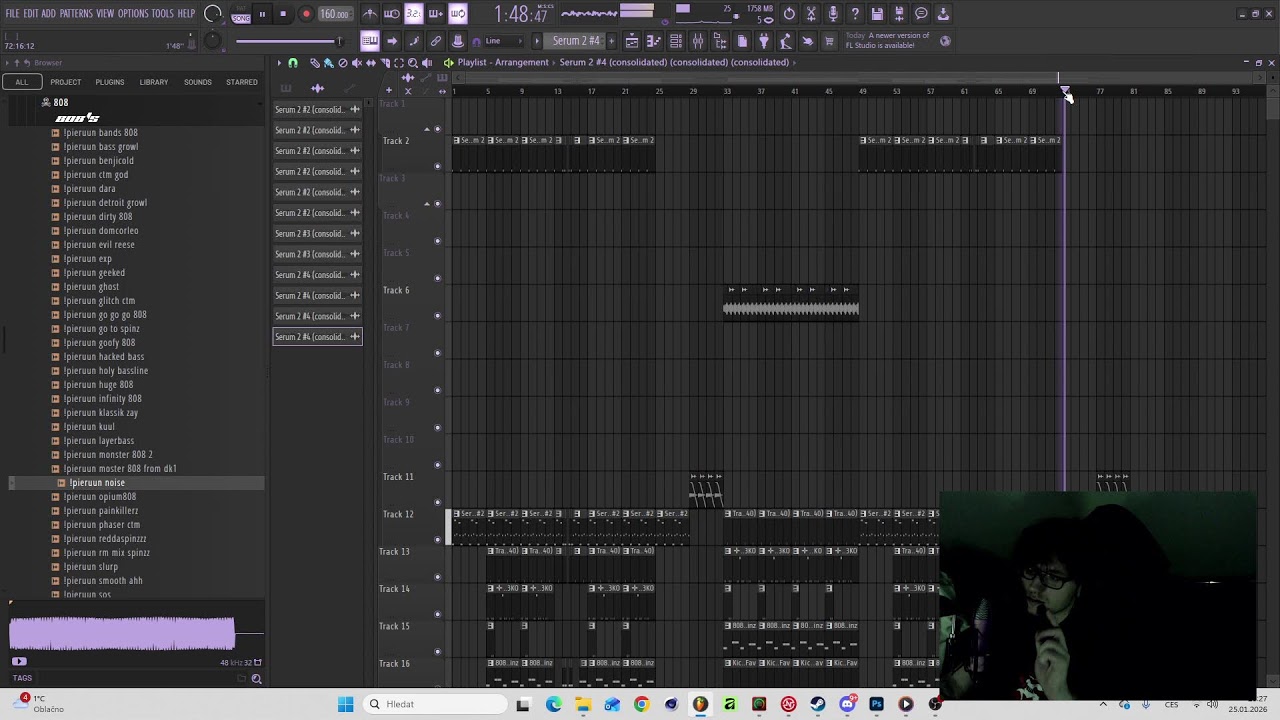This screenshot has width=1280, height=720.
Task: Open the Playlist view icon
Action: (632, 41)
